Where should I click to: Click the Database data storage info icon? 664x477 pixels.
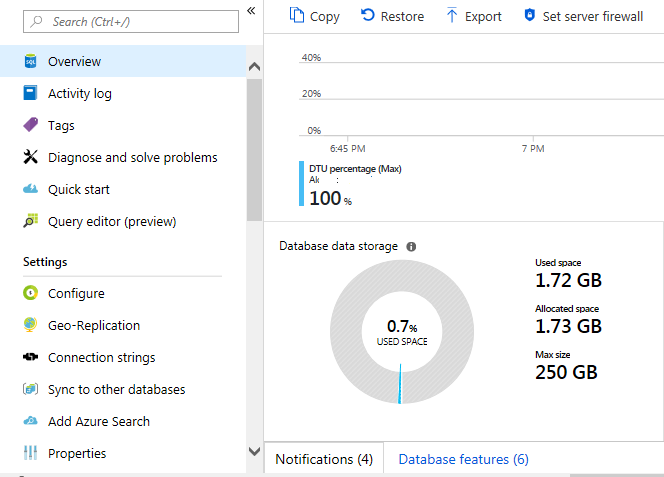tap(411, 247)
